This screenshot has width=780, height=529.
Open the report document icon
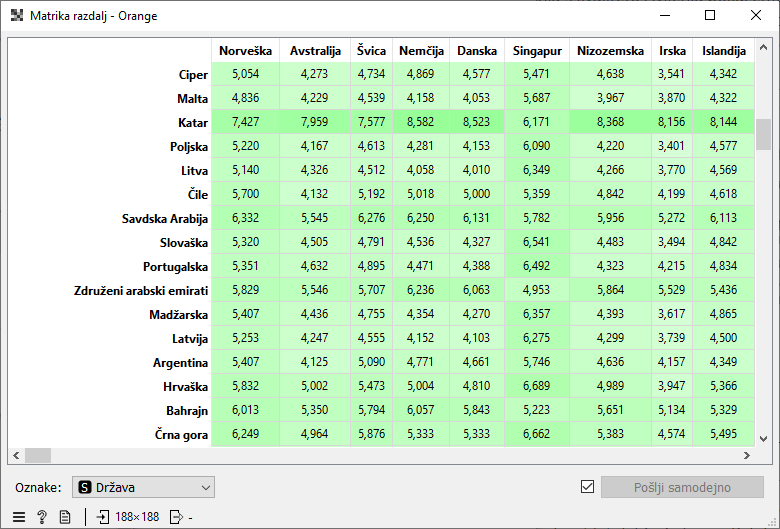(x=64, y=517)
